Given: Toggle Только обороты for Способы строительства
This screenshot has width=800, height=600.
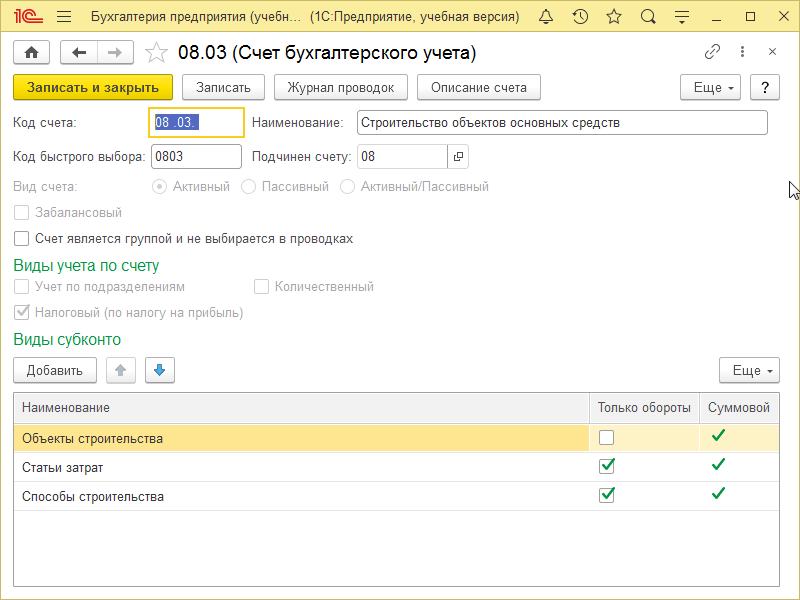Looking at the screenshot, I should 607,495.
